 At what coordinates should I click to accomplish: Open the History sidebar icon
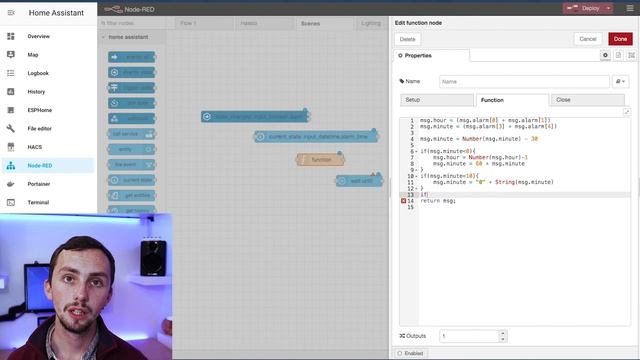pos(11,91)
